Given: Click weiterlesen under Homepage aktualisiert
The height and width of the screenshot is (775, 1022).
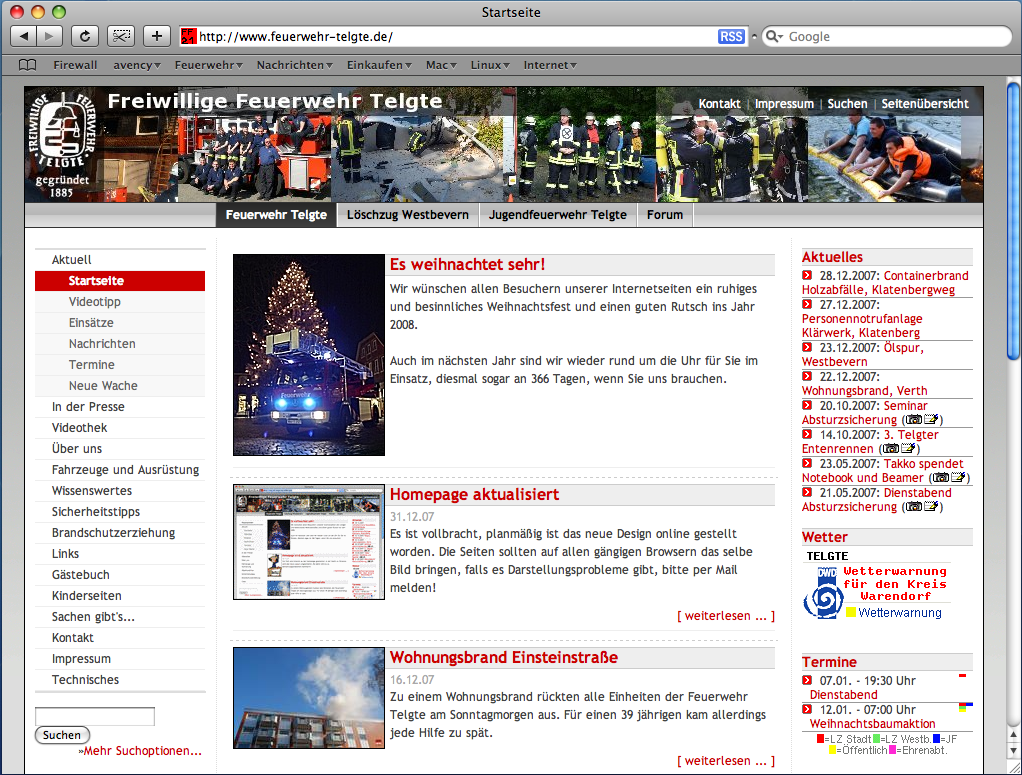Looking at the screenshot, I should [726, 616].
